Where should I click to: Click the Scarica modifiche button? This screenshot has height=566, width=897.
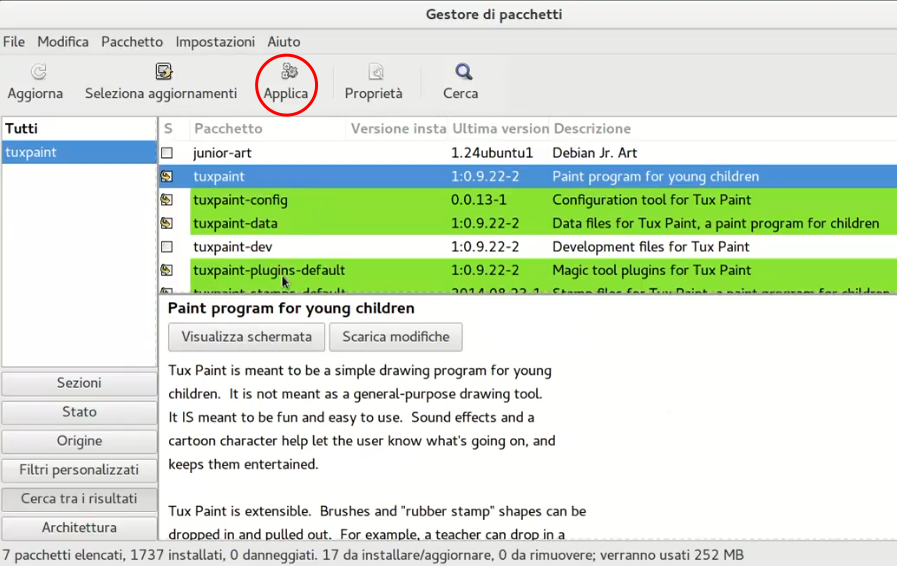395,337
